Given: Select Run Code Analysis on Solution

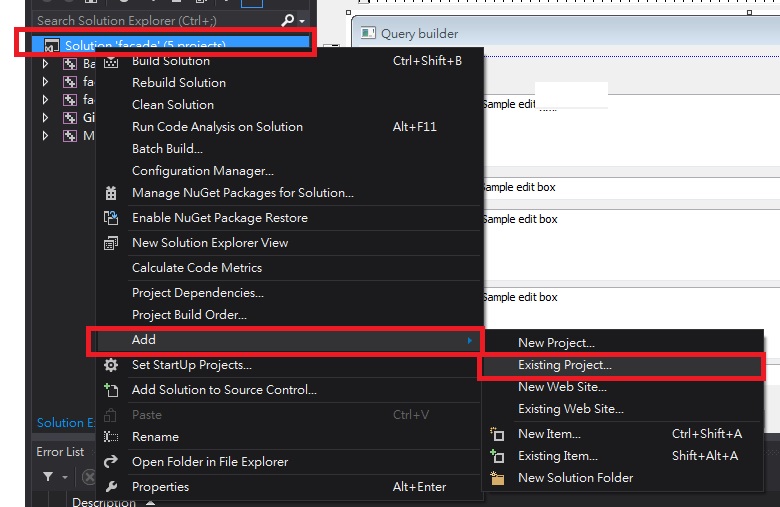Looking at the screenshot, I should tap(290, 126).
